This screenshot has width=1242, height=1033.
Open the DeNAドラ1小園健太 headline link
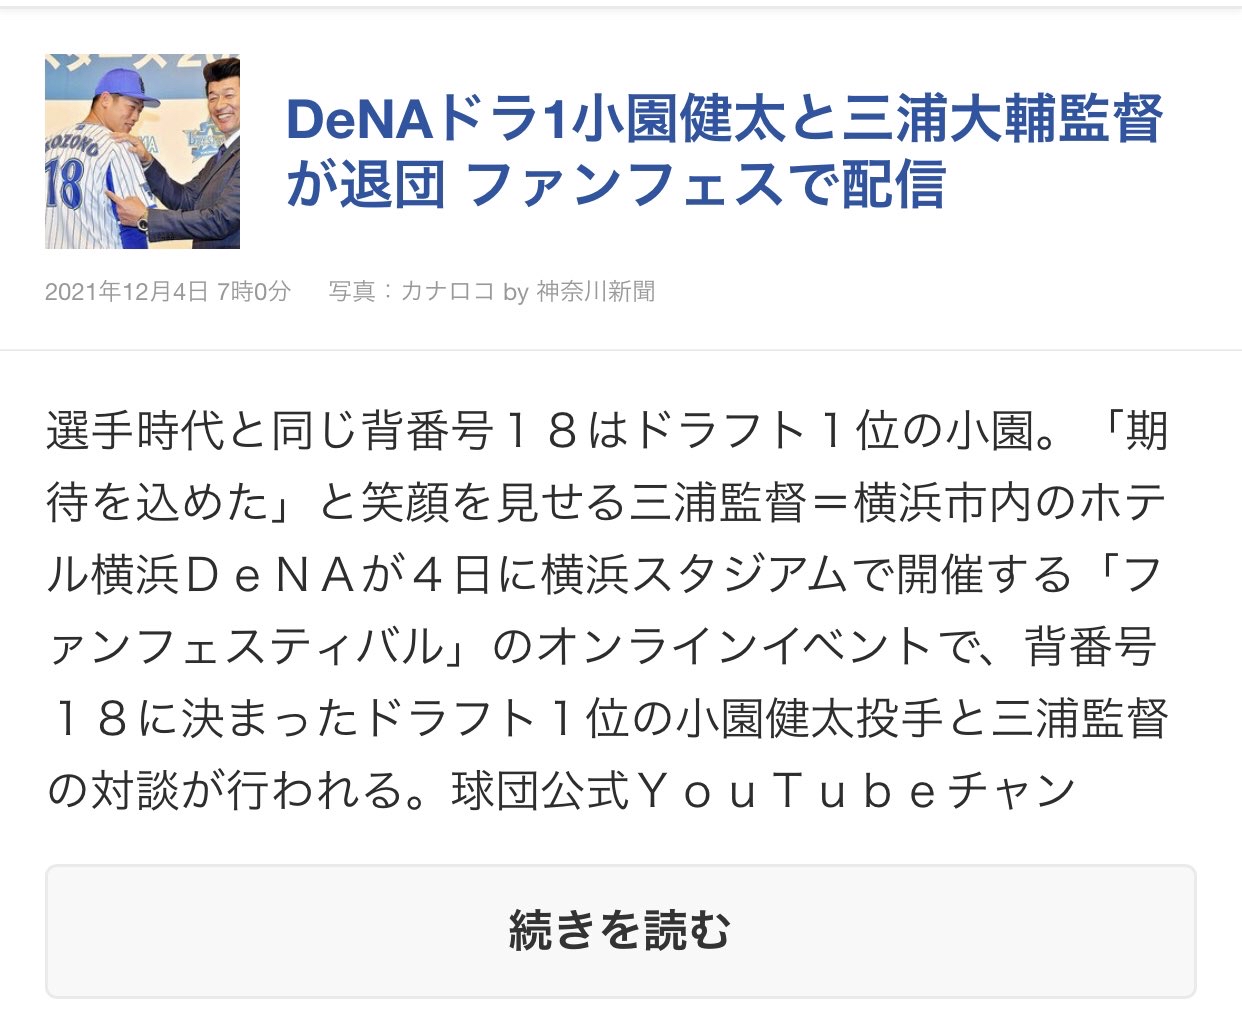tap(724, 152)
